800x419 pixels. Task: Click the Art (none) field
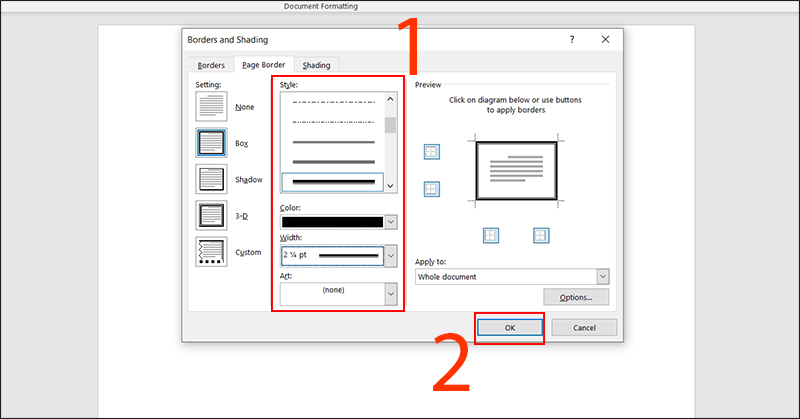[332, 294]
